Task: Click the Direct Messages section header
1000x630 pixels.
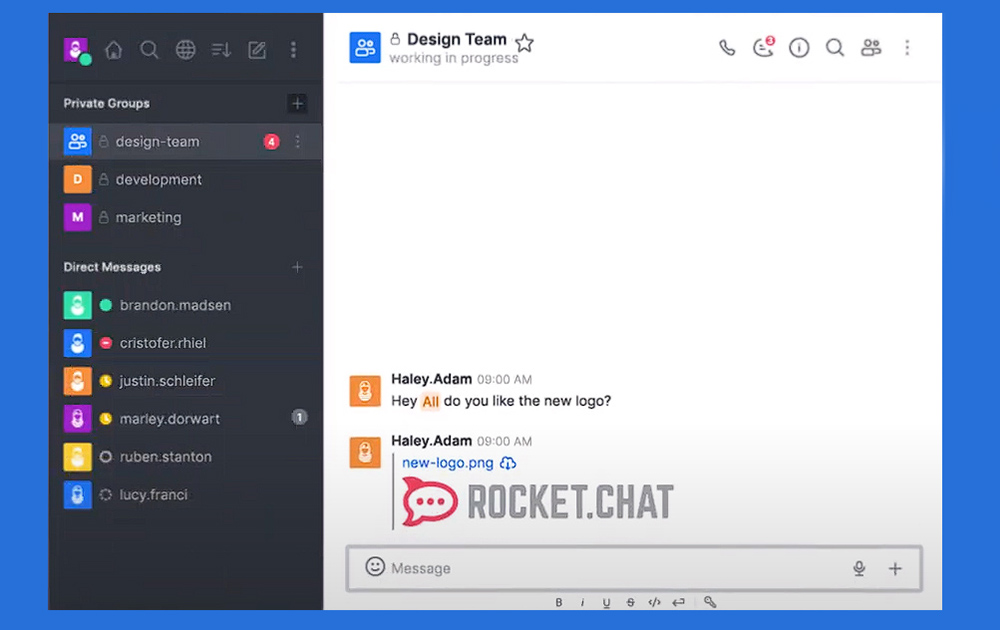Action: [112, 267]
